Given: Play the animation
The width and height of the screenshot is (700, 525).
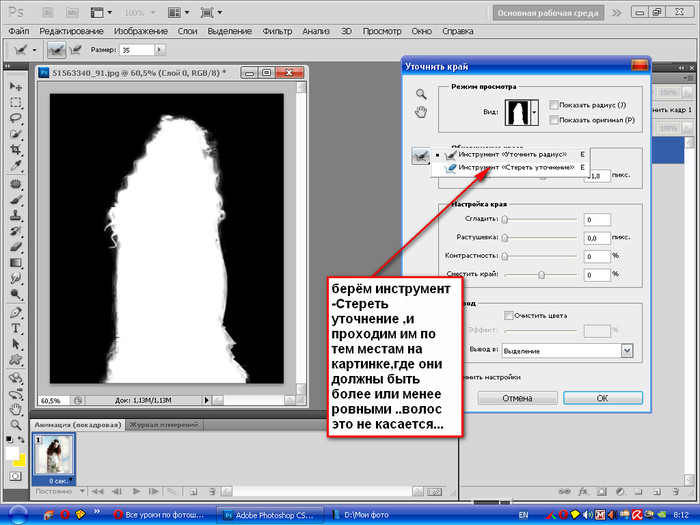Looking at the screenshot, I should point(136,491).
